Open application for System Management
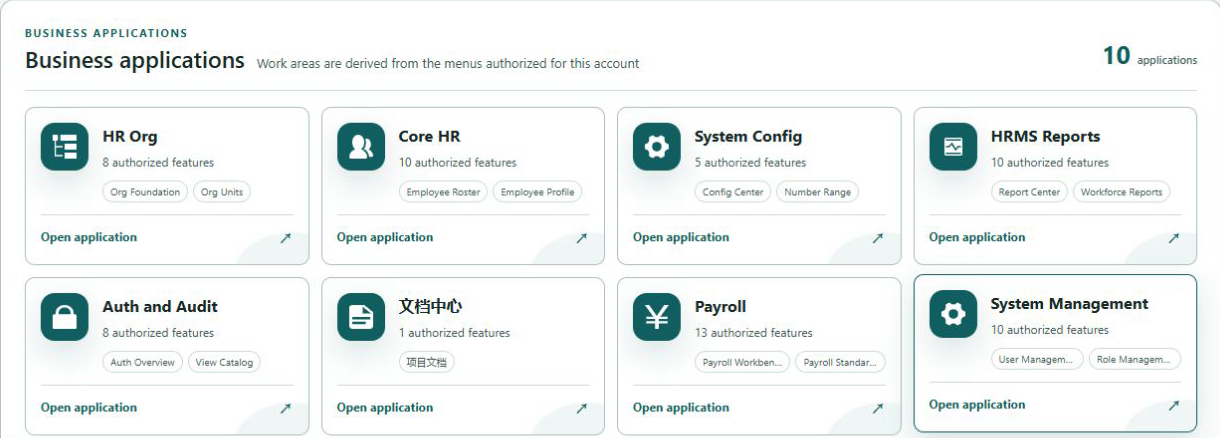1220x438 pixels. [x=977, y=404]
